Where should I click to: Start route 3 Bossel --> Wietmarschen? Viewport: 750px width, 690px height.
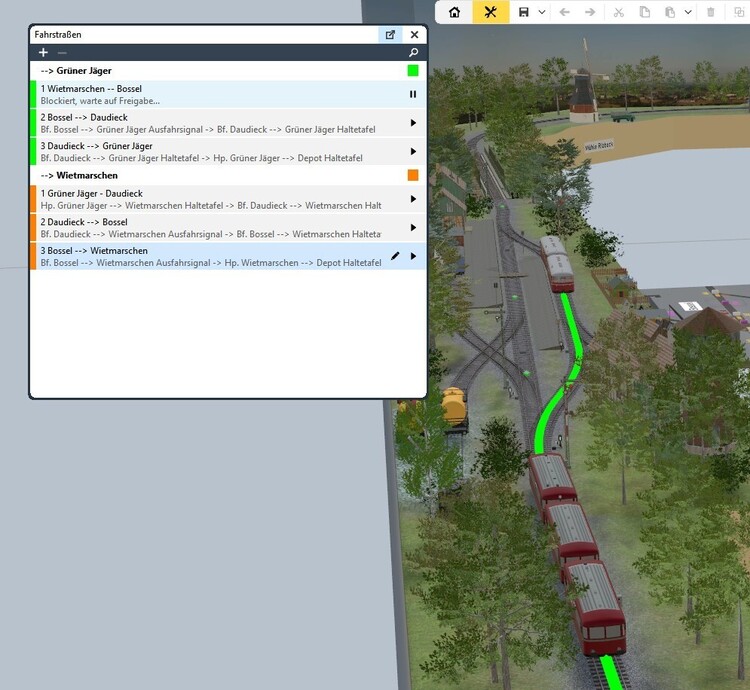click(x=413, y=256)
